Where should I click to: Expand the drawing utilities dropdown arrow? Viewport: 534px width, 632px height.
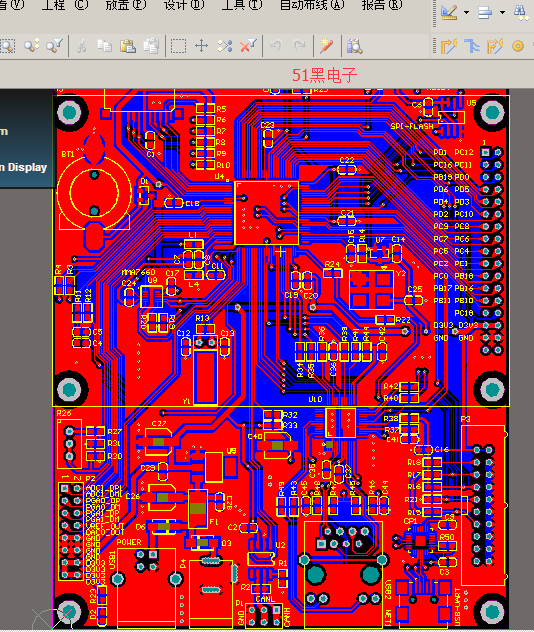coord(466,12)
